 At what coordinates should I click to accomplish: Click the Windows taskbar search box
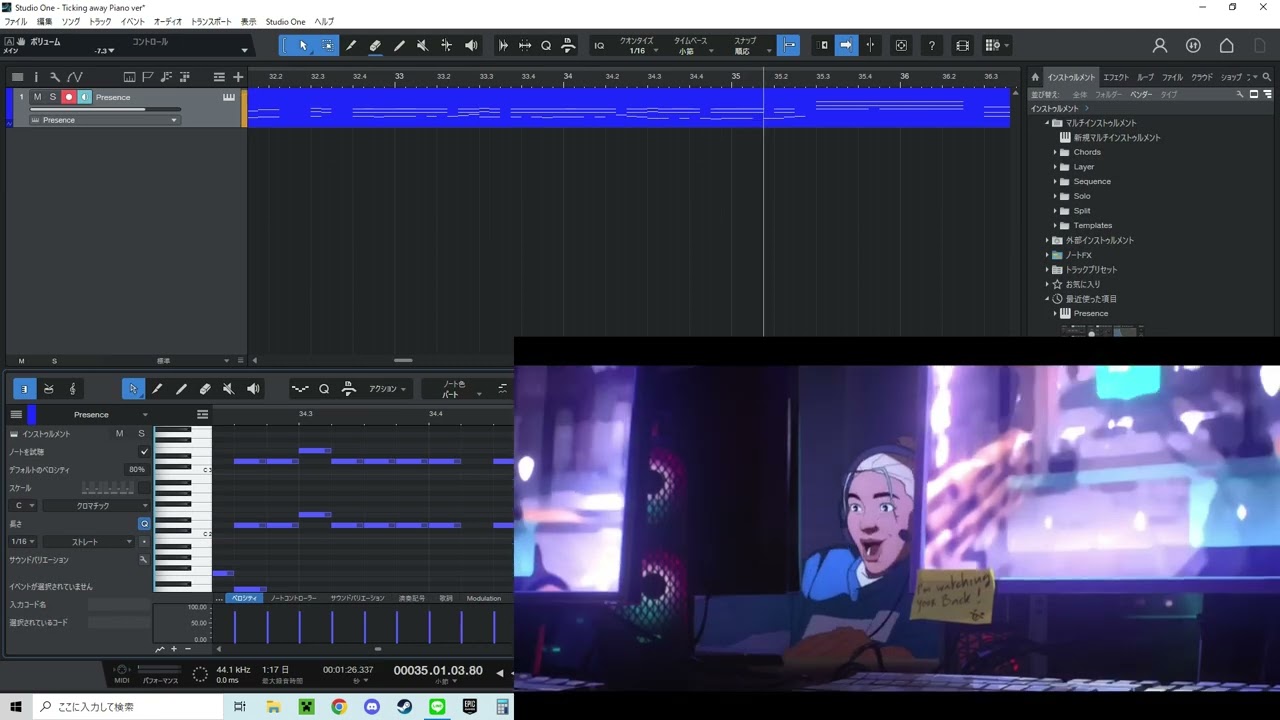coord(132,706)
